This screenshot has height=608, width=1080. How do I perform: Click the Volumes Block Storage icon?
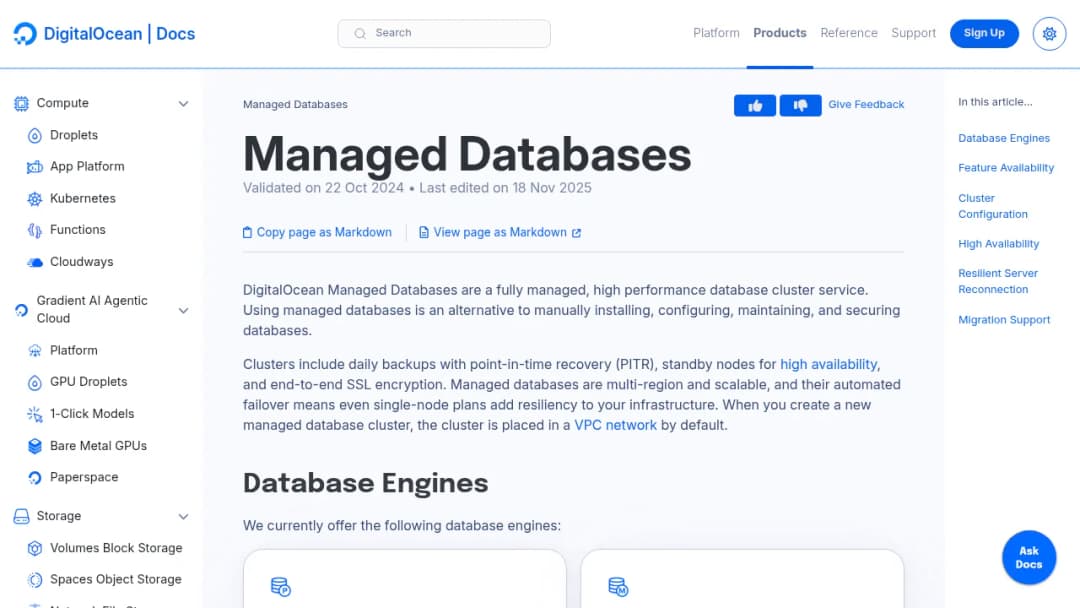[x=34, y=549]
